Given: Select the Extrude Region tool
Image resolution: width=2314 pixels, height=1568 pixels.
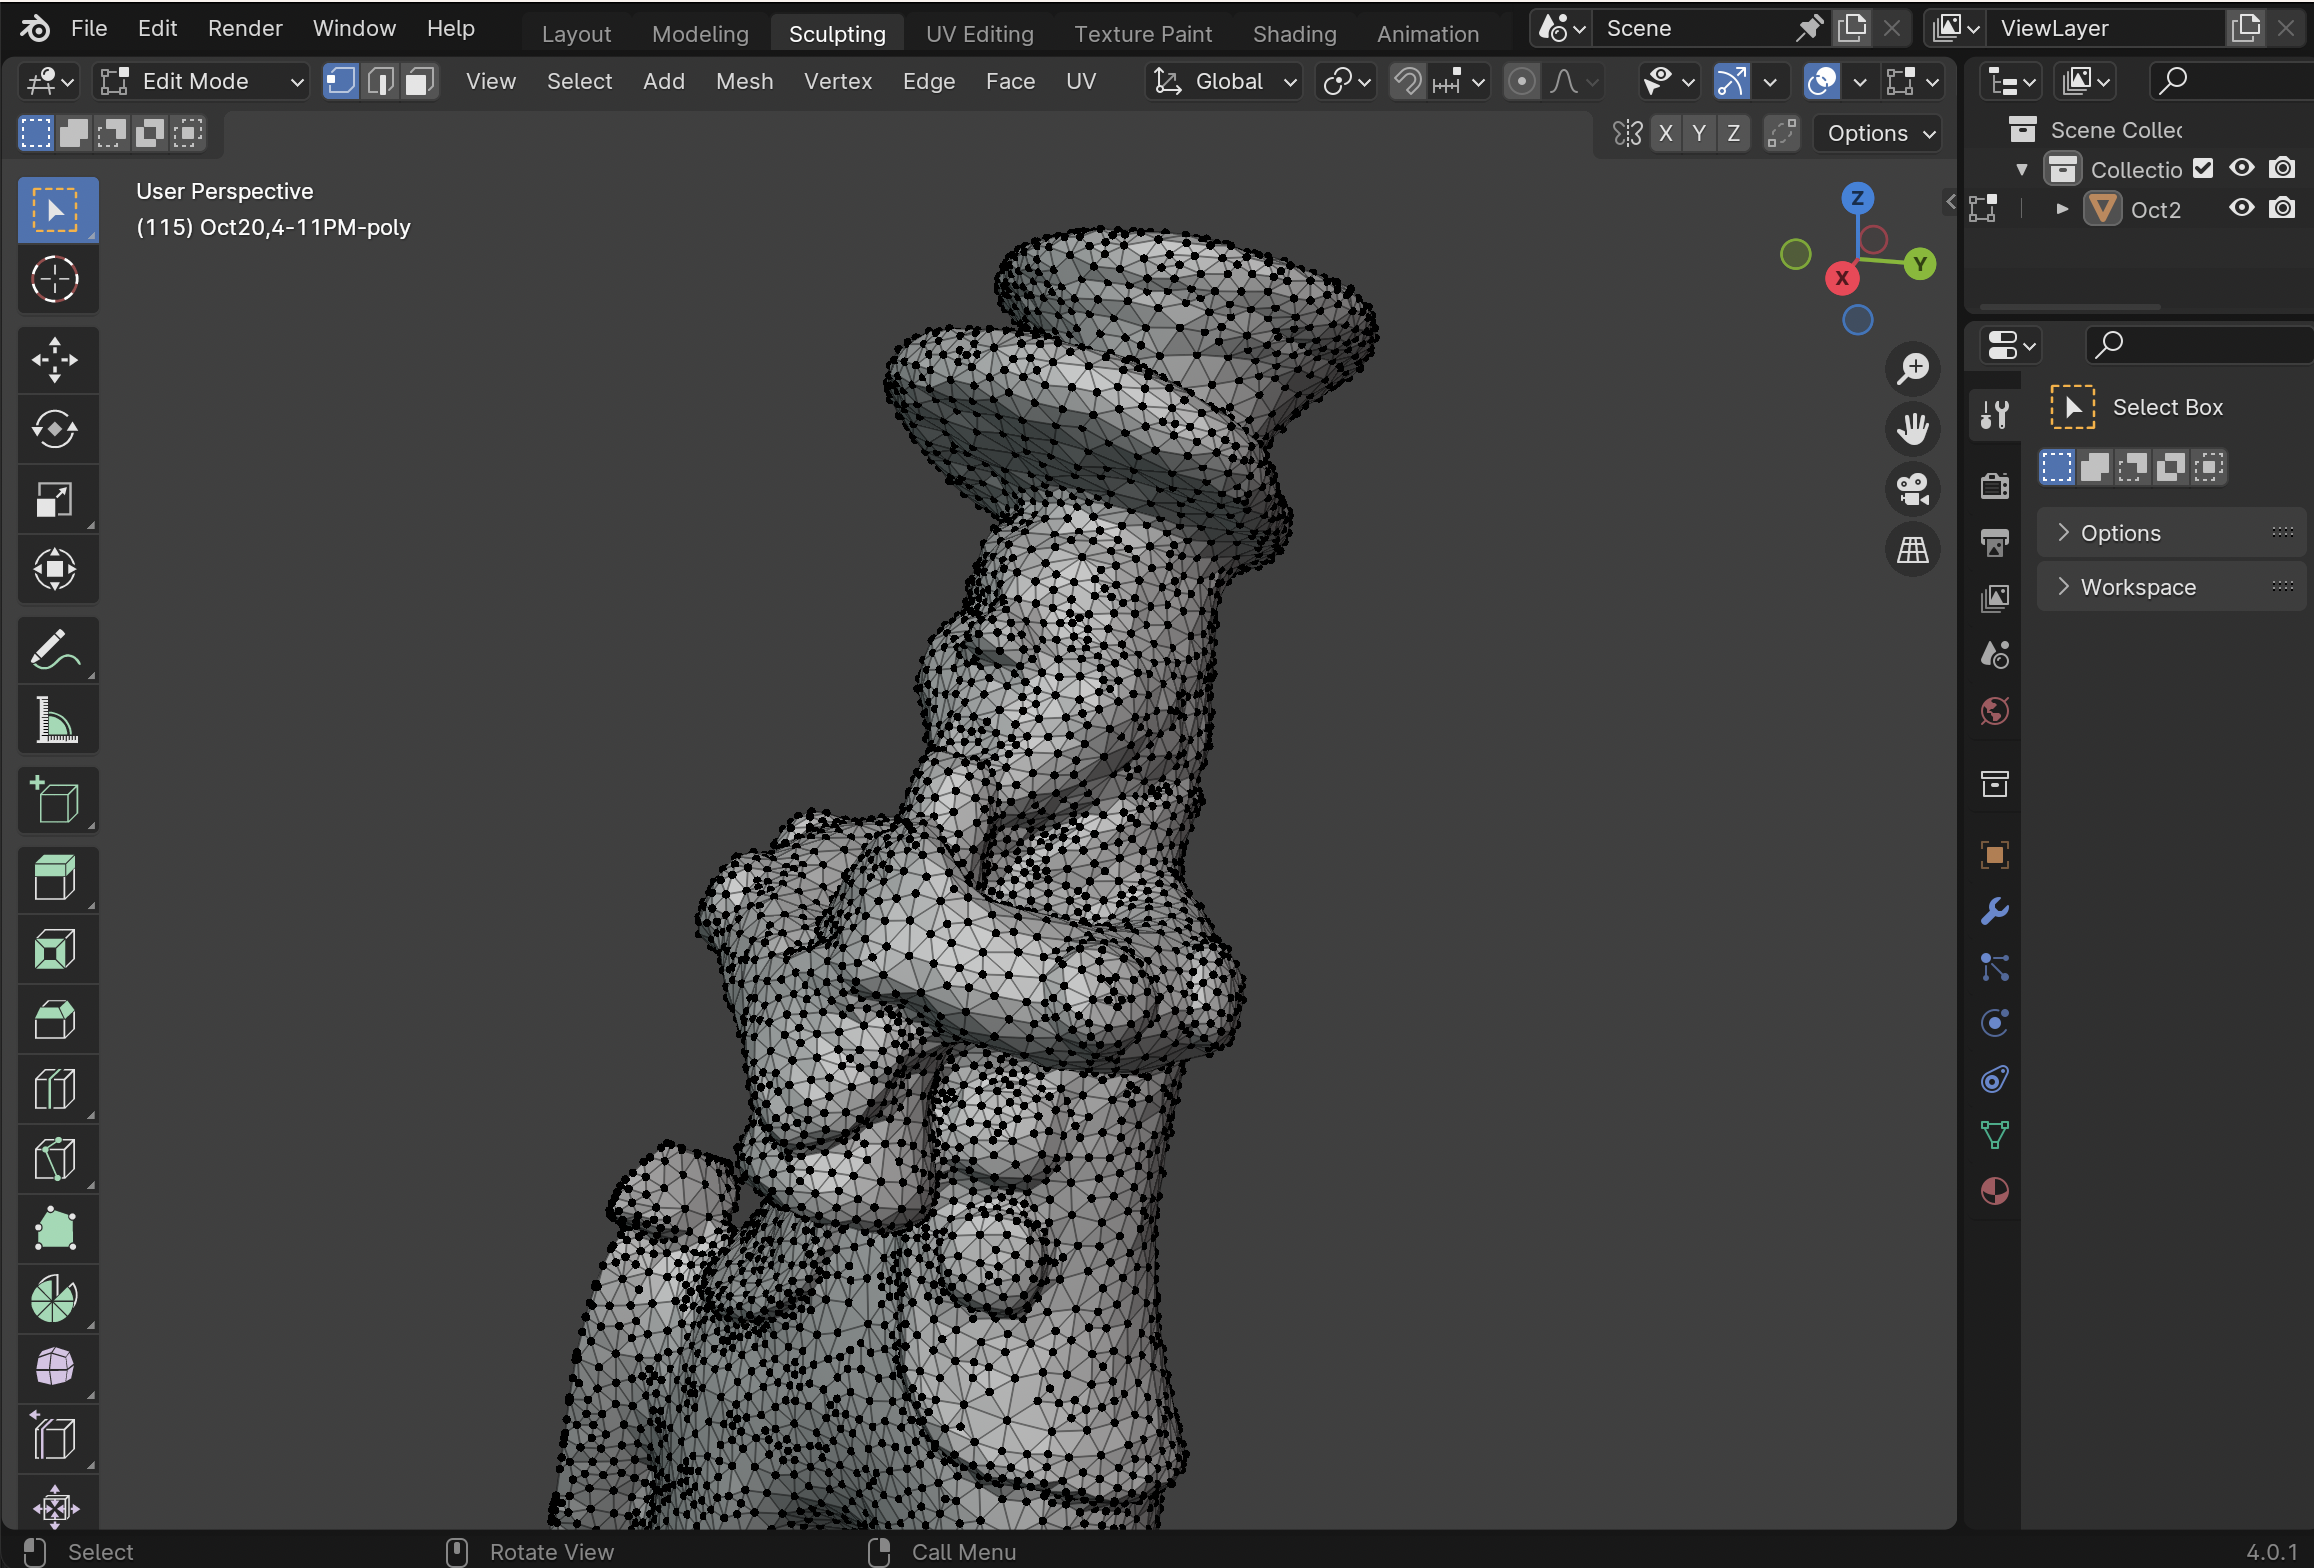Looking at the screenshot, I should point(55,879).
